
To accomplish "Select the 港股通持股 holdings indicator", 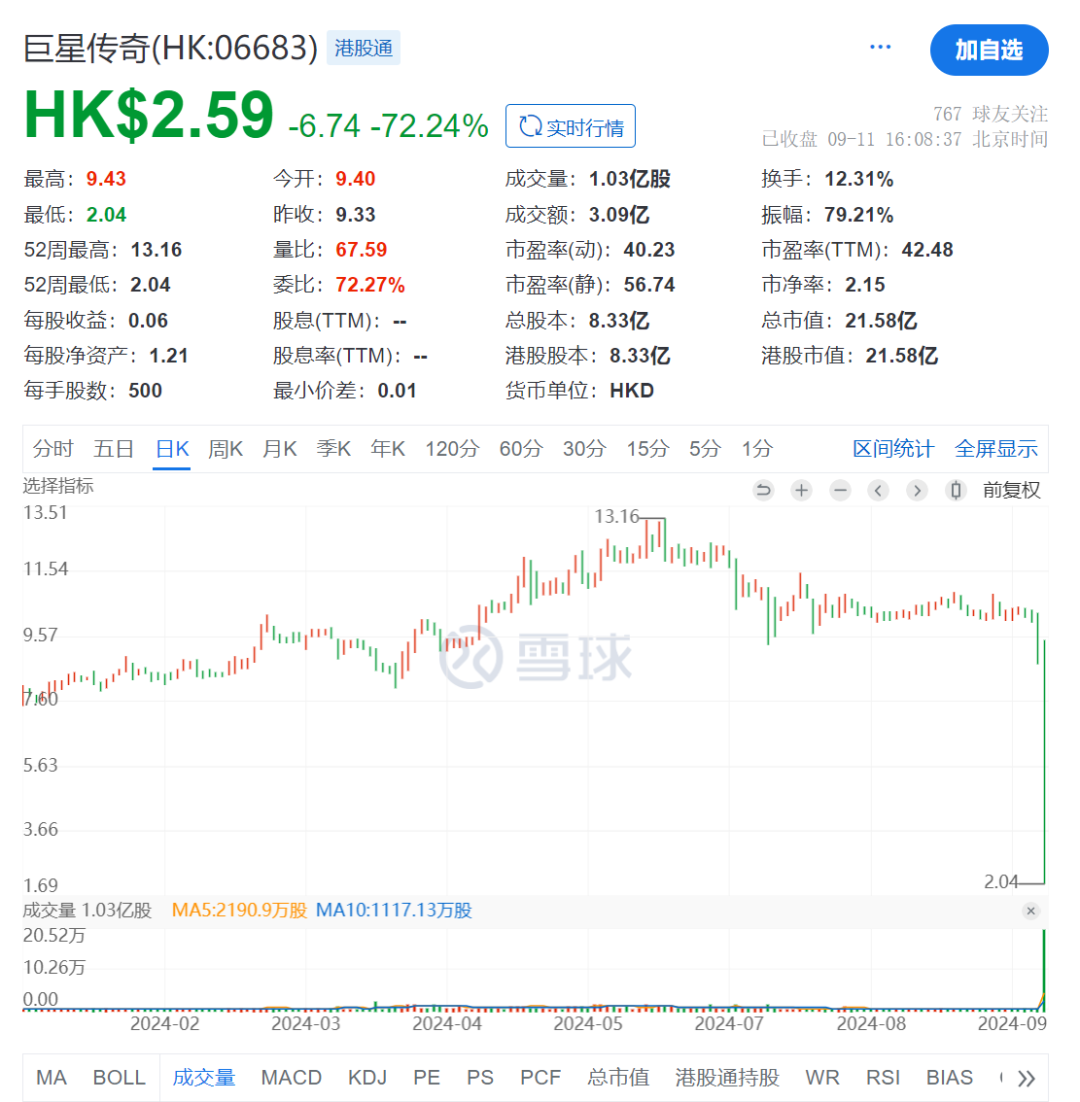I will click(727, 1077).
